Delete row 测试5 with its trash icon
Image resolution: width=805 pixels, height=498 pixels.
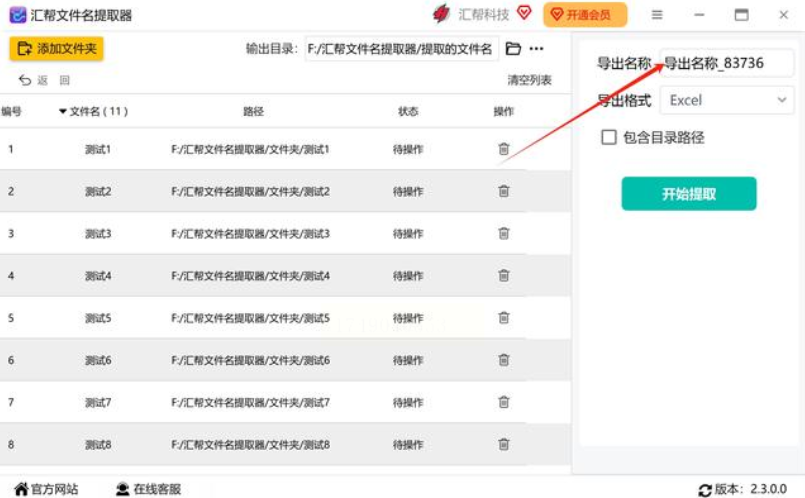coord(504,318)
